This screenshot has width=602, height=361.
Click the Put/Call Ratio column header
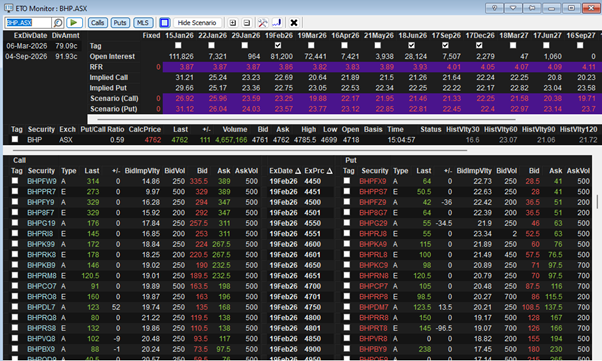click(x=103, y=129)
